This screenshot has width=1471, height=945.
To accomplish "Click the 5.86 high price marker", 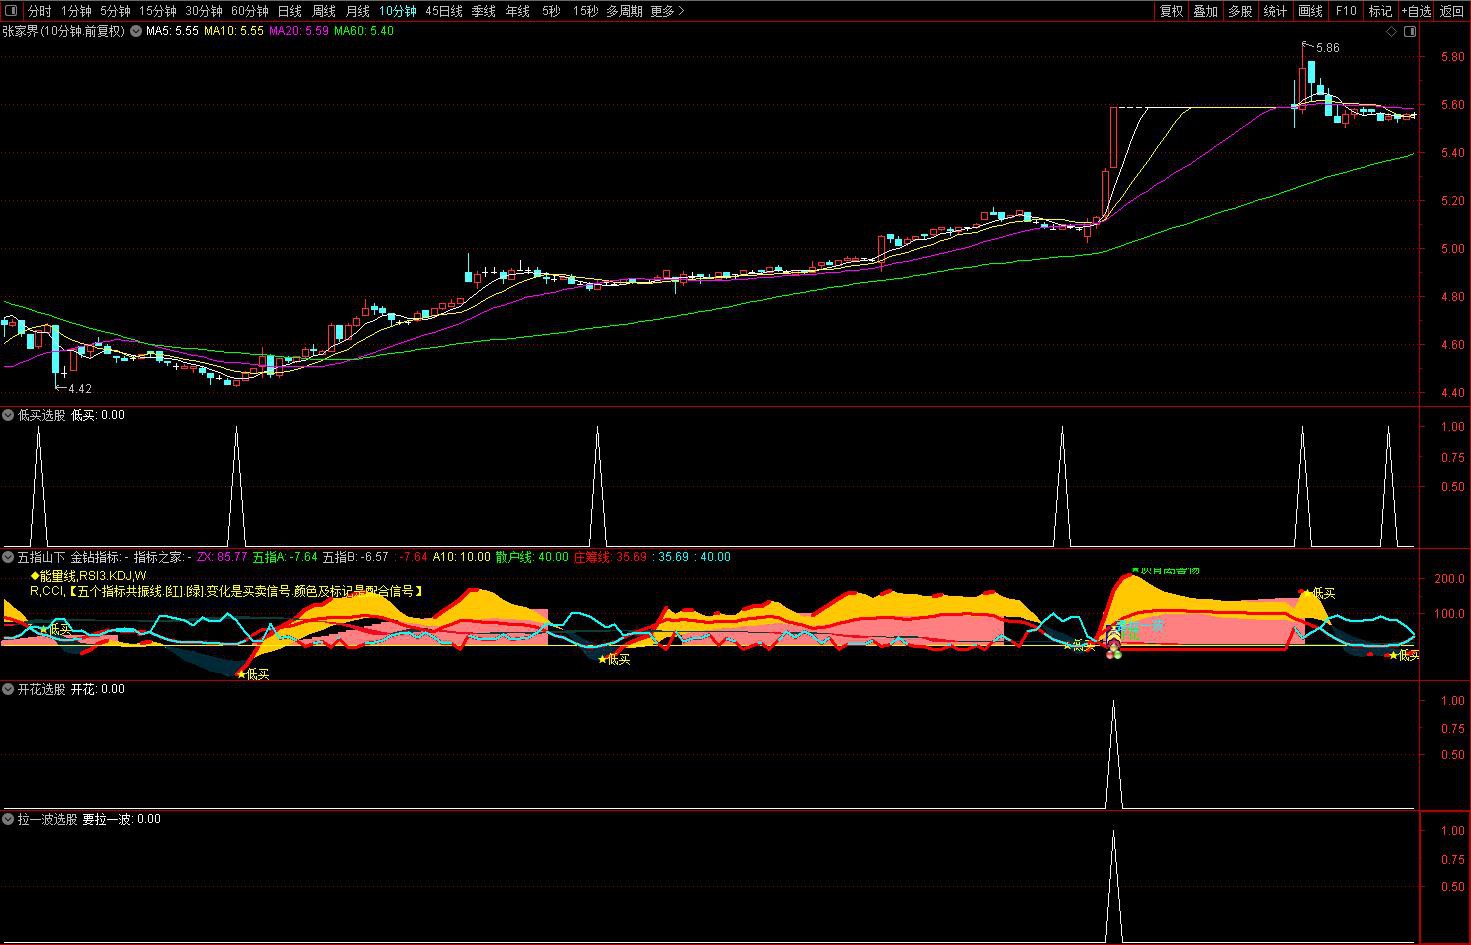I will tap(1328, 48).
